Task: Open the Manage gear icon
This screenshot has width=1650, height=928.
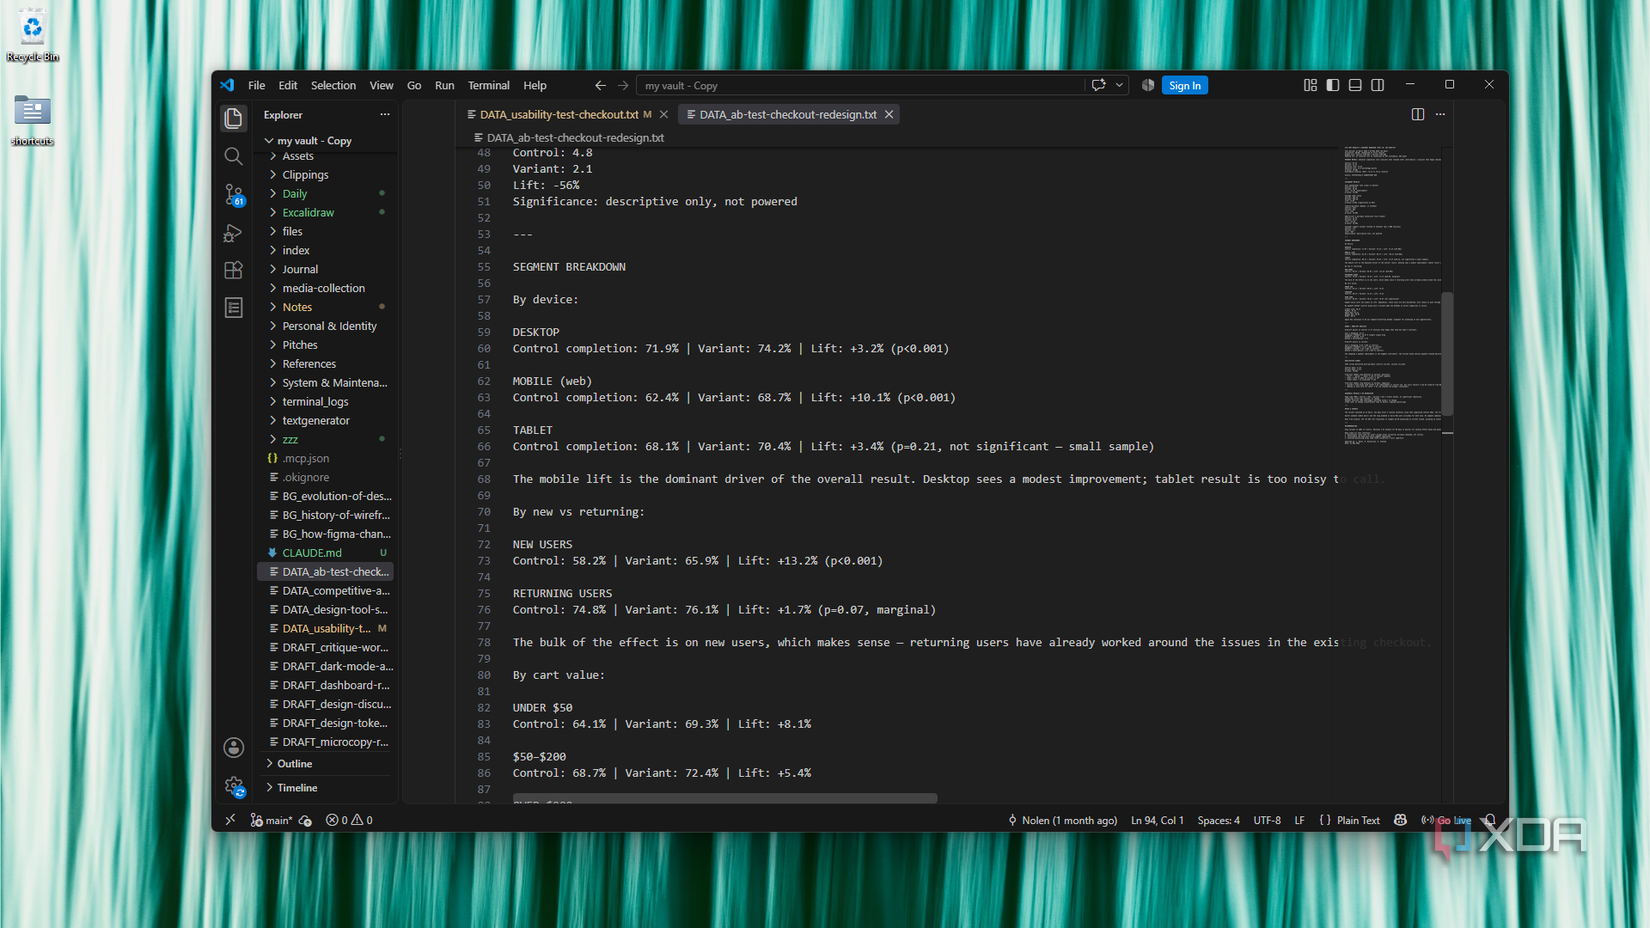Action: (234, 787)
